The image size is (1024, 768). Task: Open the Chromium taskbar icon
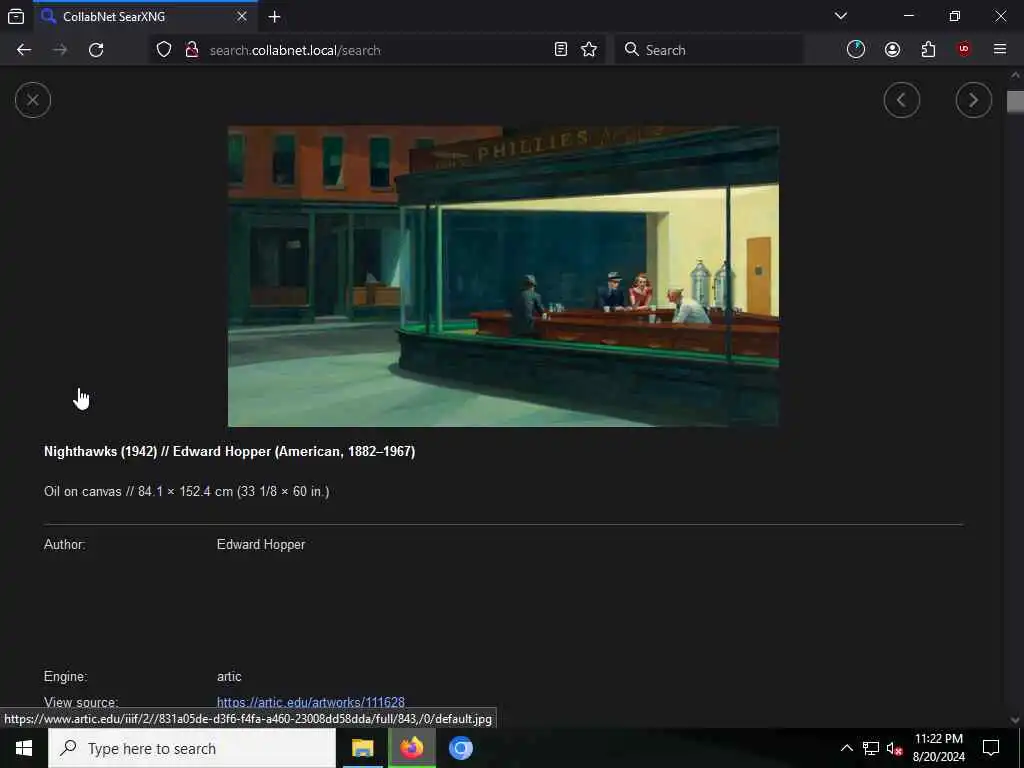pyautogui.click(x=460, y=748)
